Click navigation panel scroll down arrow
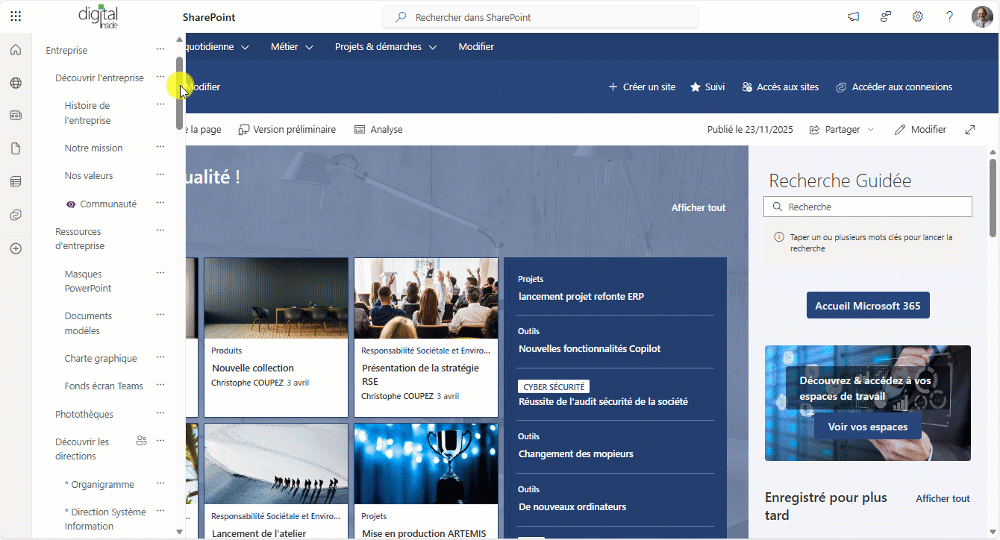 (179, 531)
